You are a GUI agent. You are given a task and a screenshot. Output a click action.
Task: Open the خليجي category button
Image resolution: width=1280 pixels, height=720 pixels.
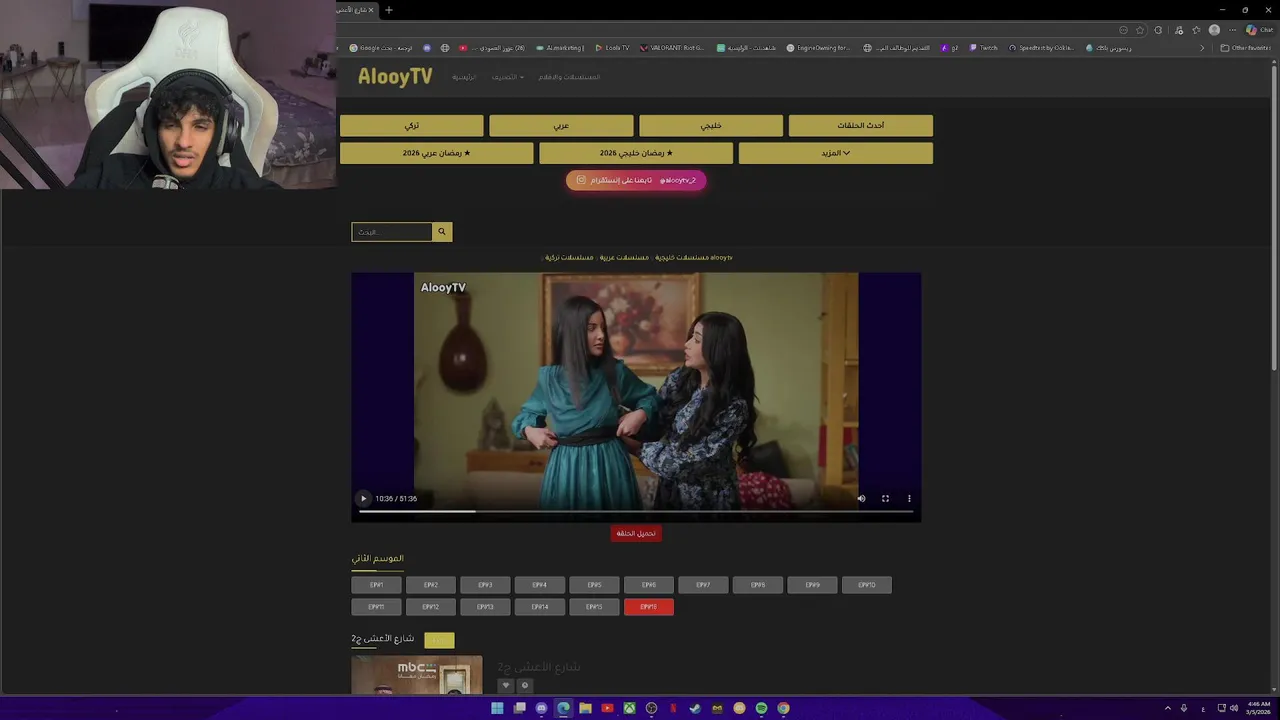click(711, 125)
